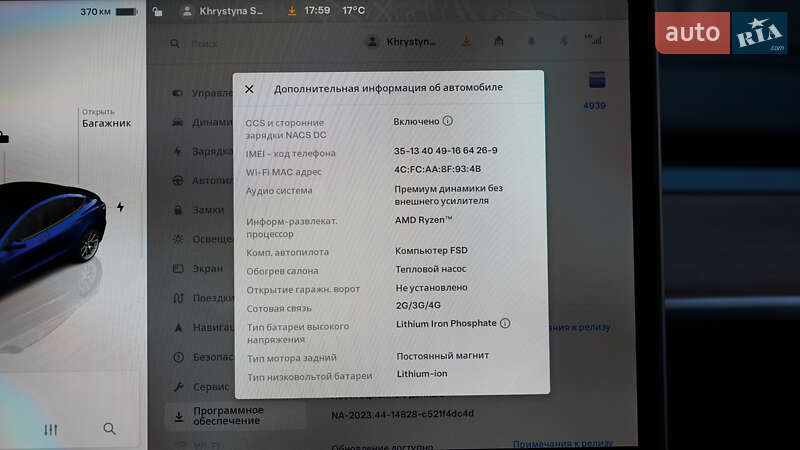This screenshot has width=800, height=450.
Task: Open Поездки trips icon in sidebar
Action: pyautogui.click(x=178, y=298)
